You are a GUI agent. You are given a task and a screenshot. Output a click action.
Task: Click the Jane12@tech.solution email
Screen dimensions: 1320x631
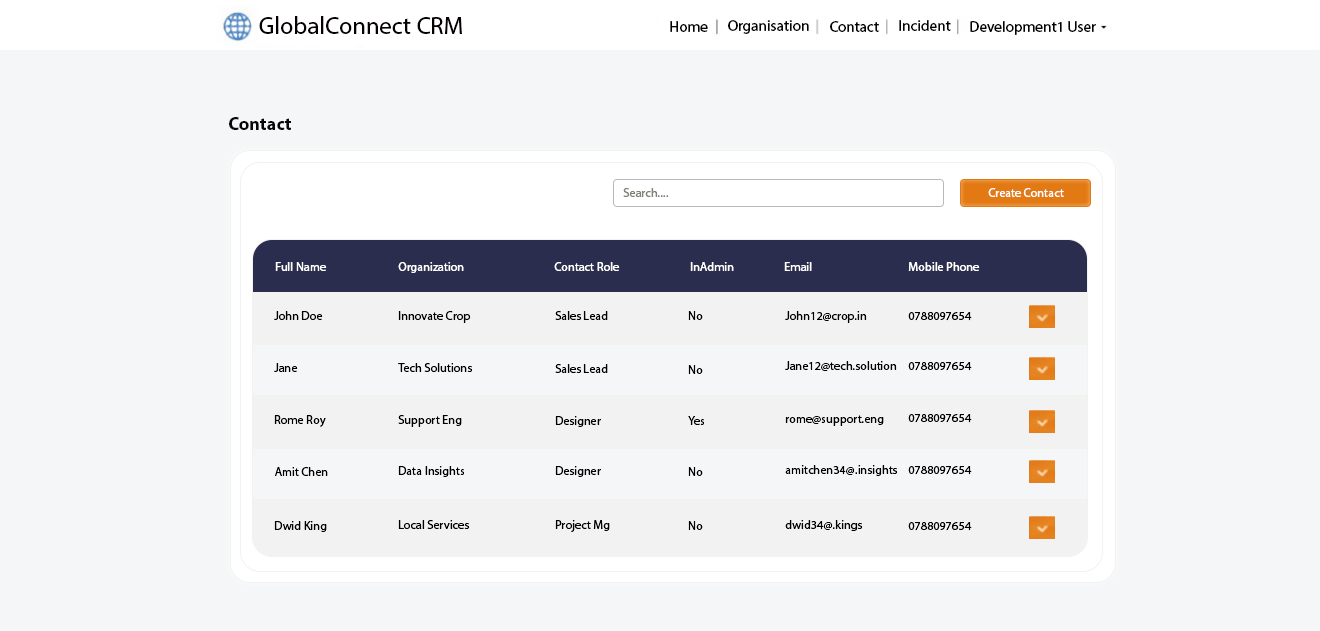841,366
